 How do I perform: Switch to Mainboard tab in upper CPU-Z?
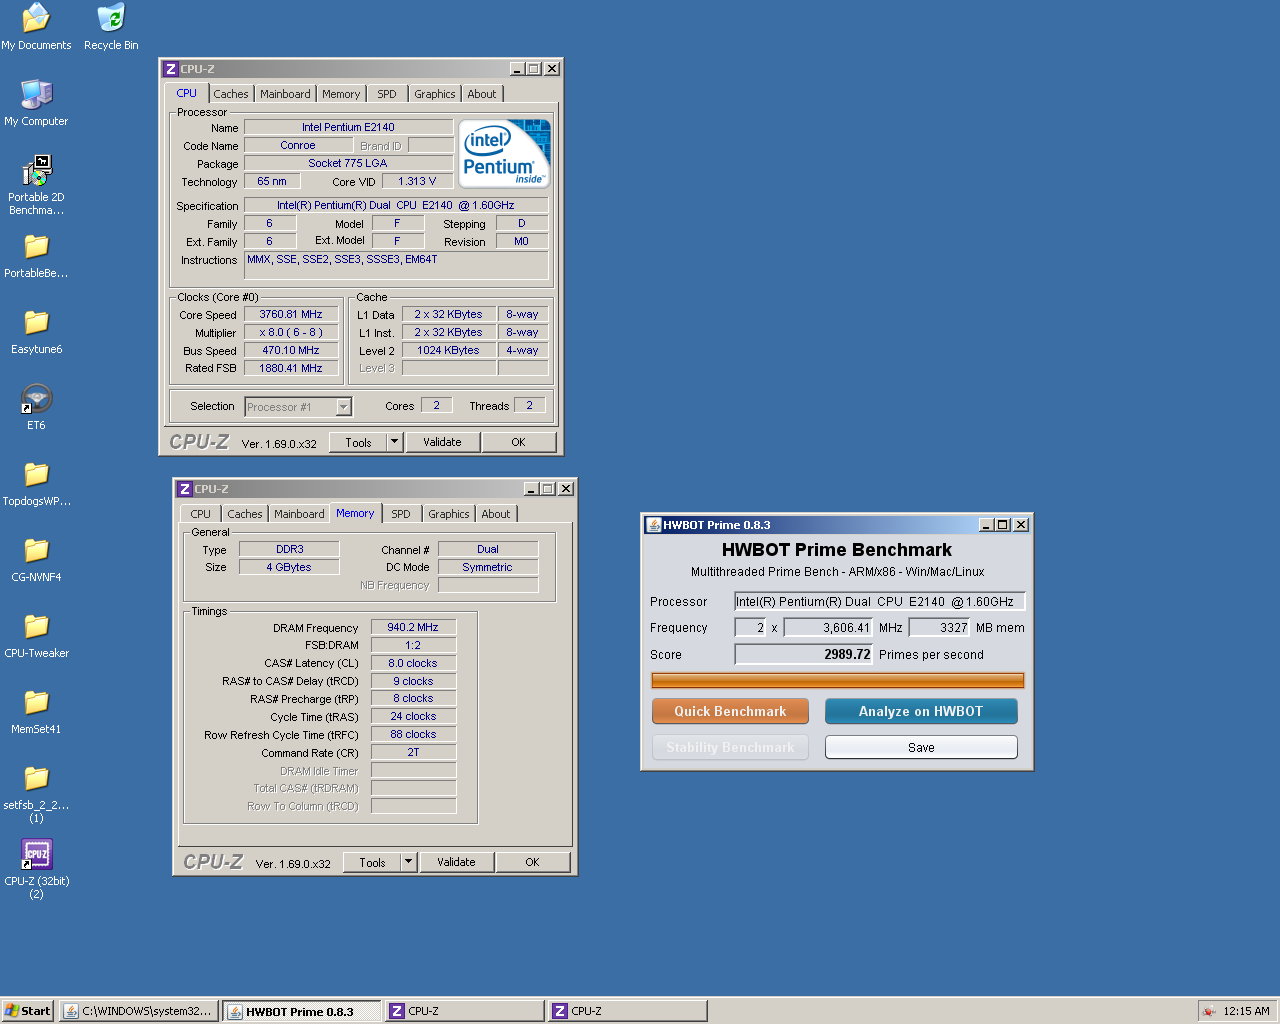[x=285, y=94]
